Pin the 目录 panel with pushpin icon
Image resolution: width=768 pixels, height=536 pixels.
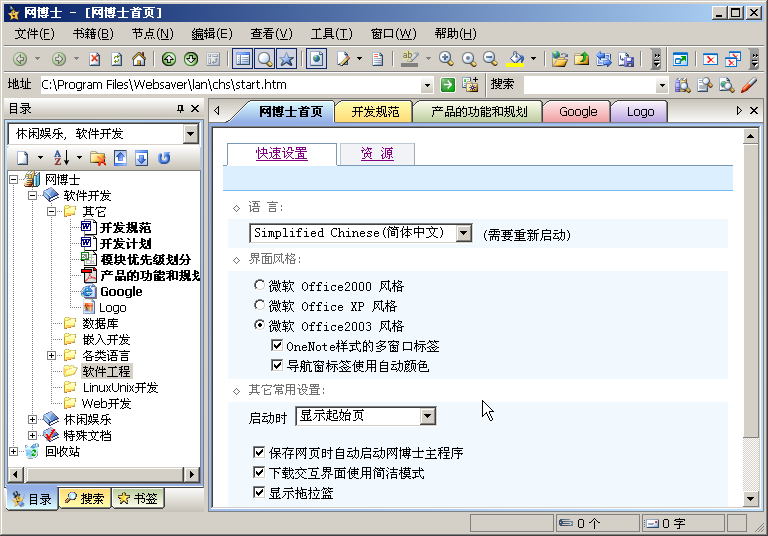(x=180, y=109)
